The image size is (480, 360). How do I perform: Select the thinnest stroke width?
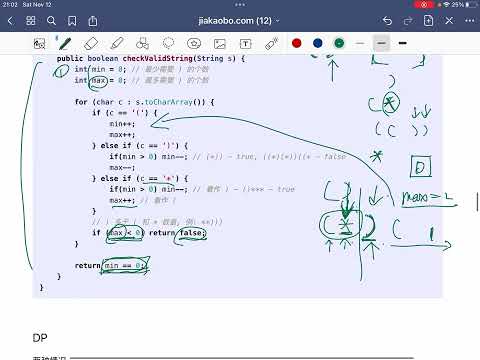[360, 43]
